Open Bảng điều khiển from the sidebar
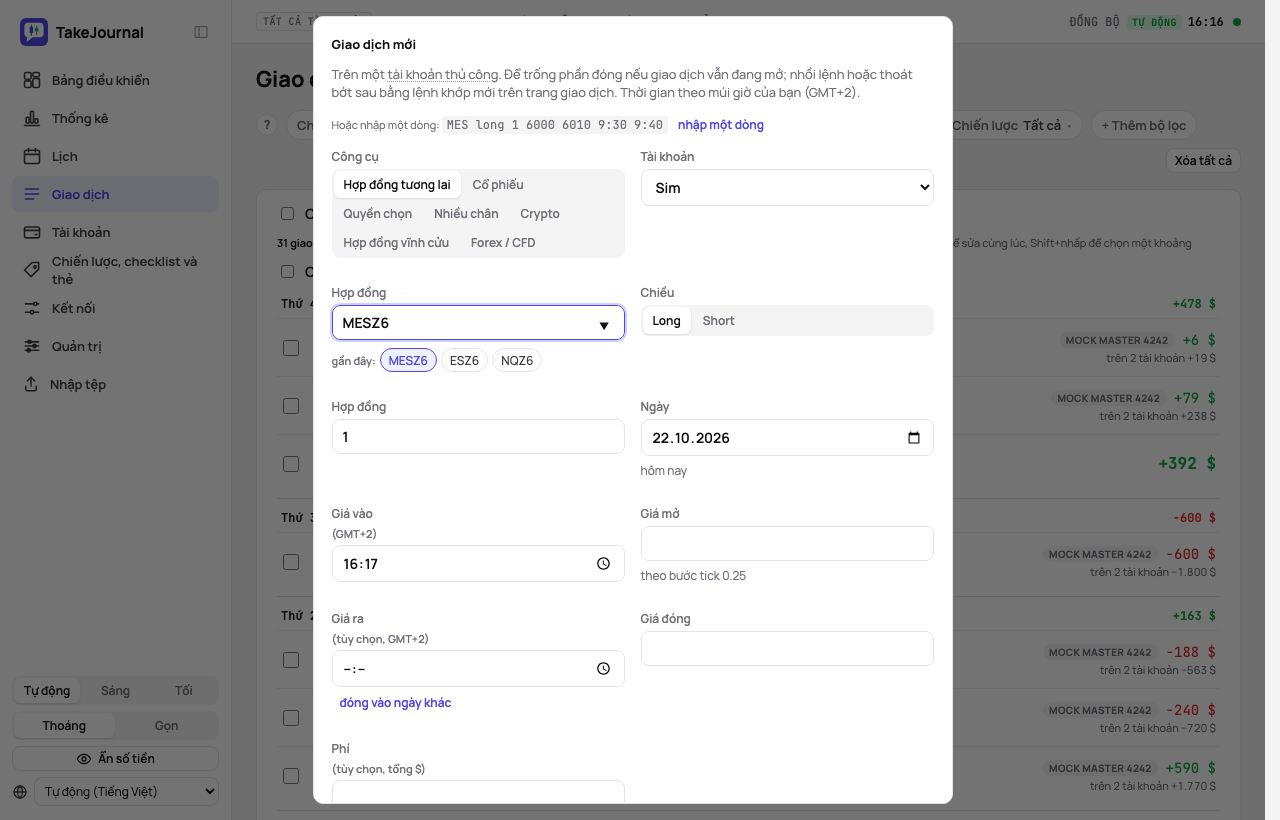Image resolution: width=1280 pixels, height=820 pixels. point(115,80)
